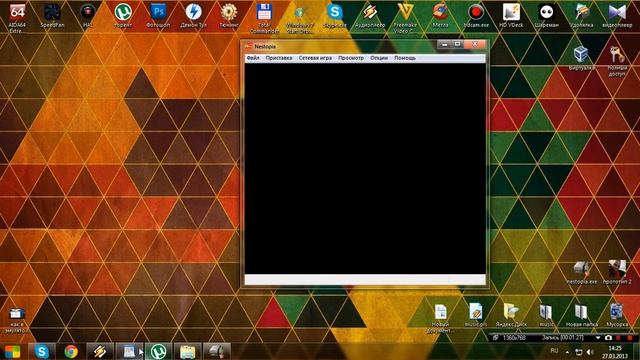This screenshot has height=360, width=640.
Task: Expand Bandicam recording bar dropdown arrow
Action: pos(598,338)
